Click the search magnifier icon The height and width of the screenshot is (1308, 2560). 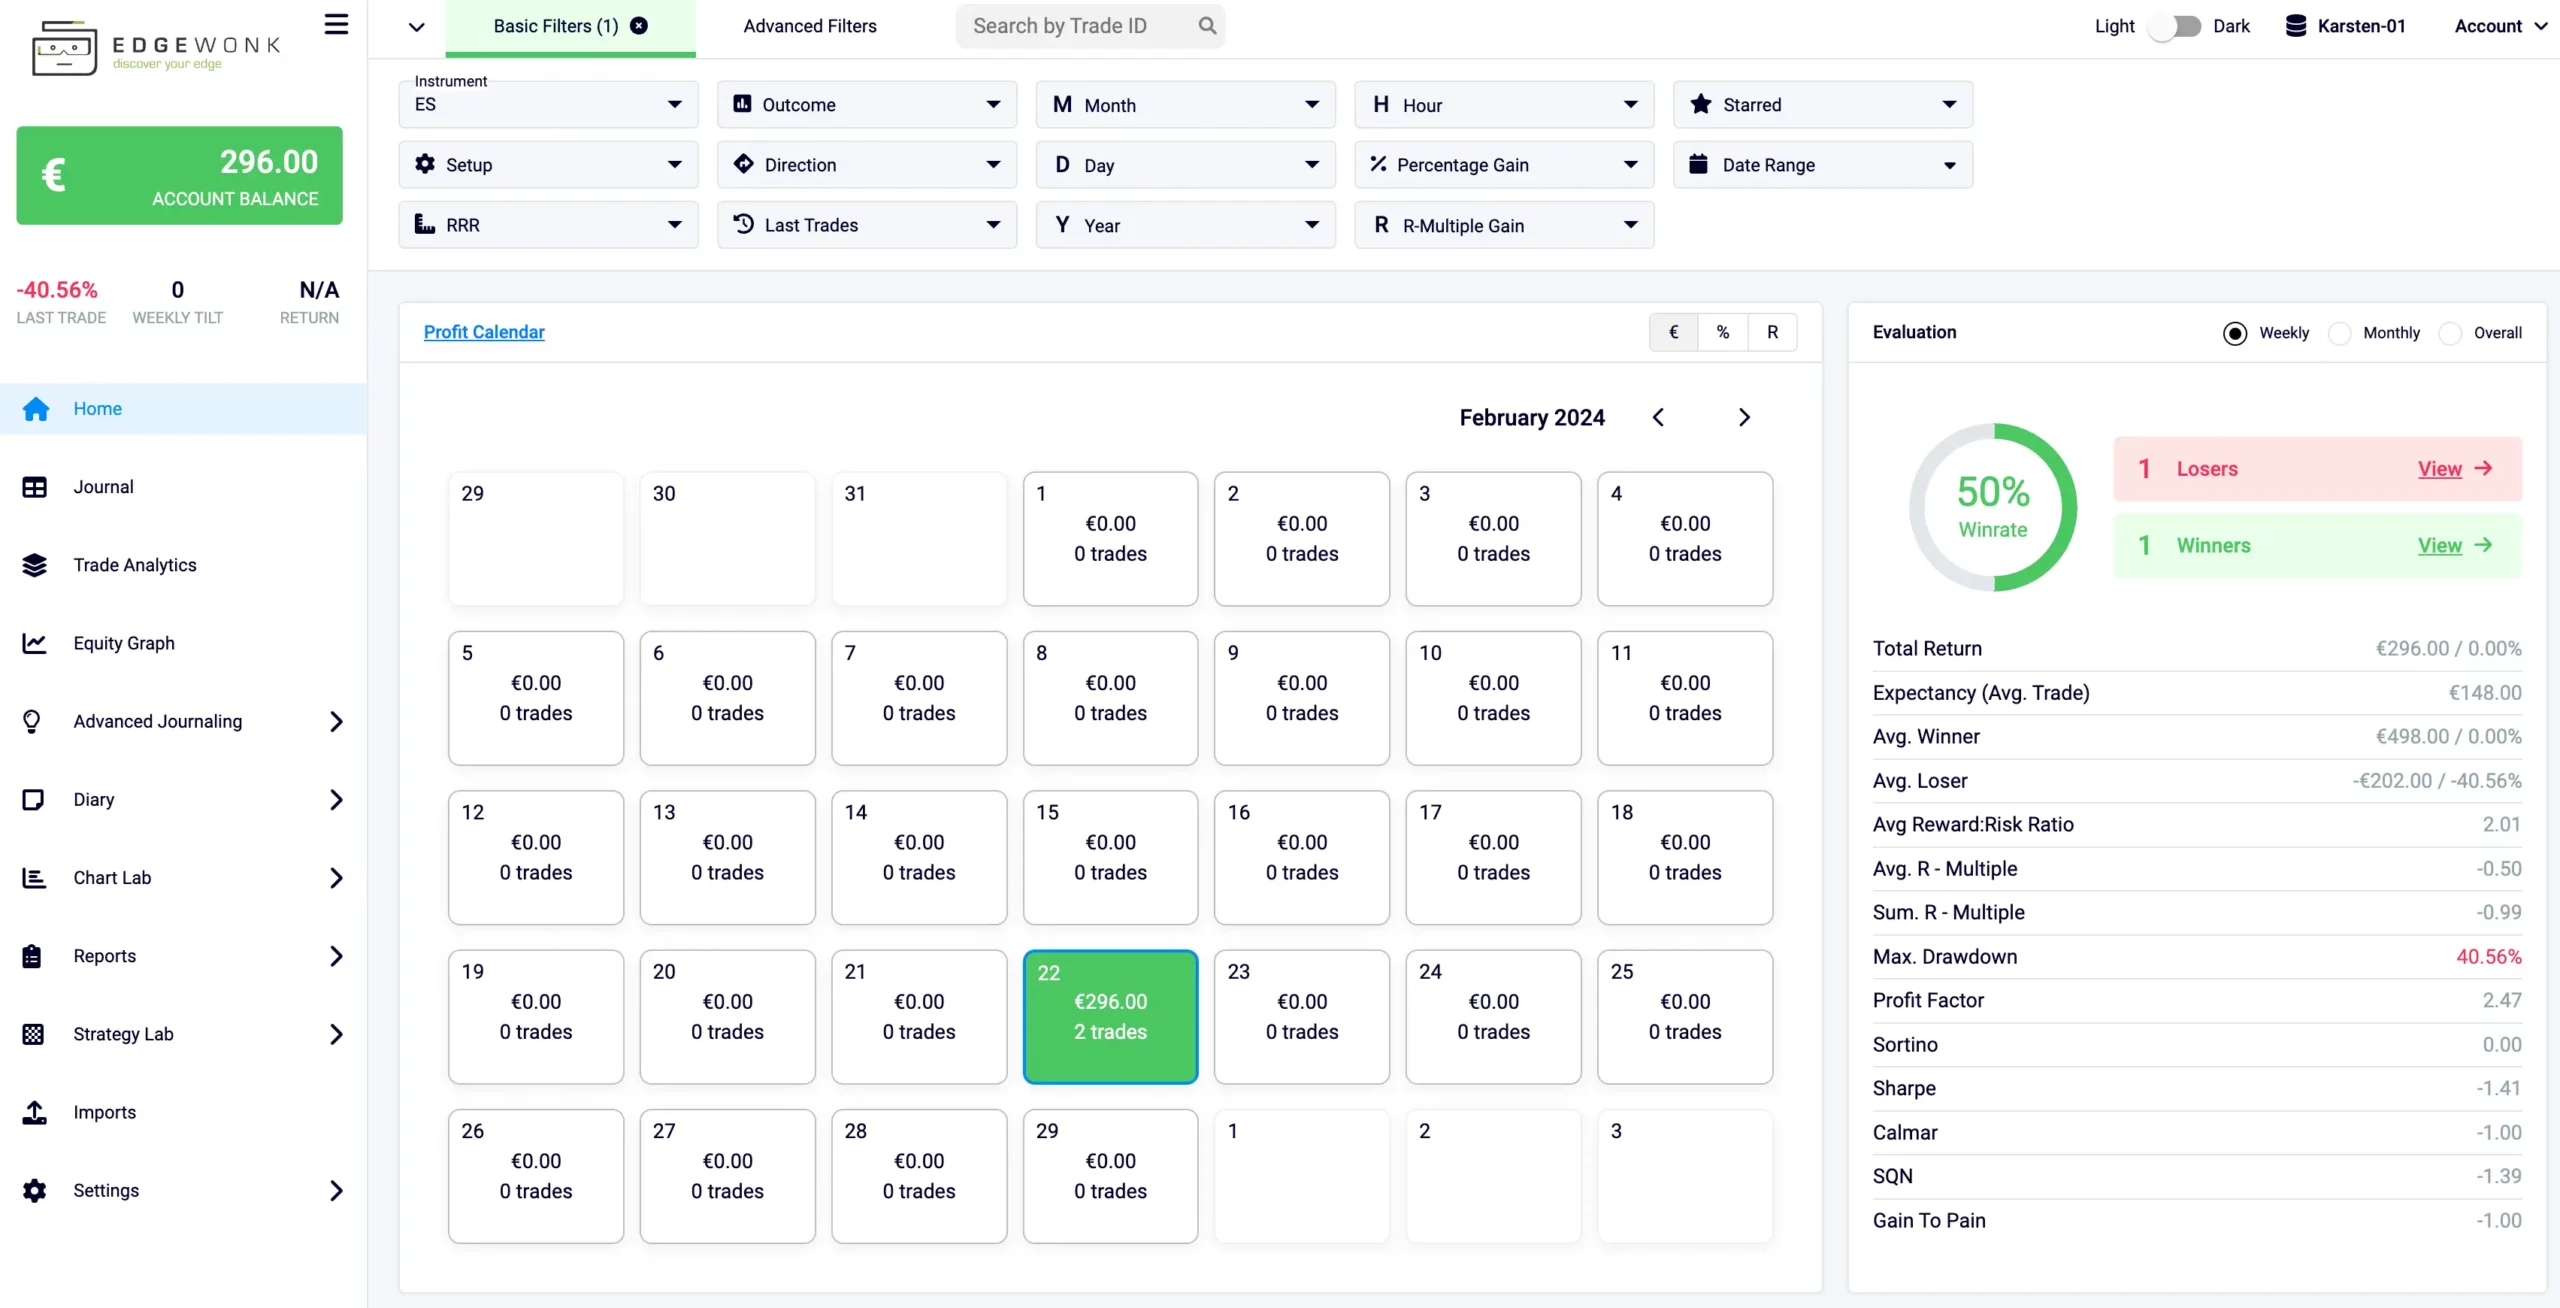[1207, 26]
